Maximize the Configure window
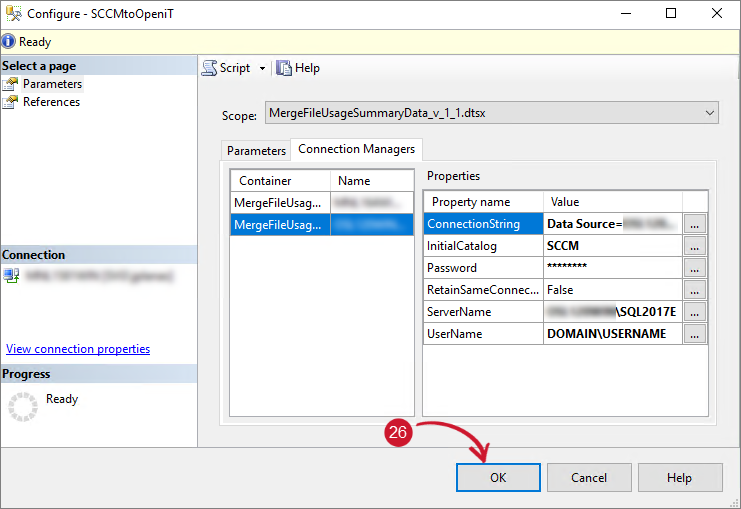 [x=671, y=13]
